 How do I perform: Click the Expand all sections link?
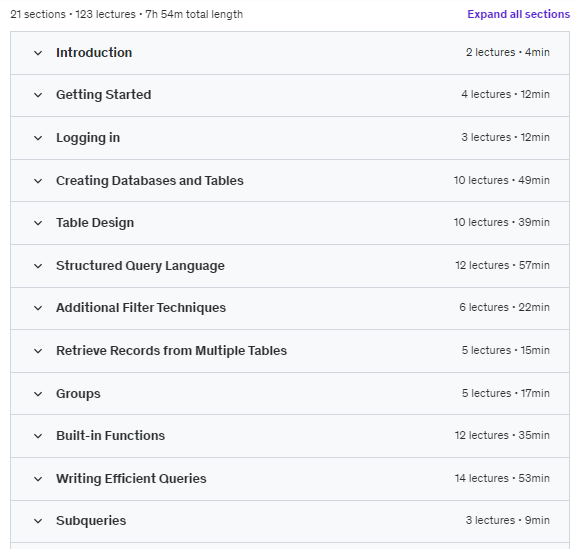pyautogui.click(x=518, y=14)
